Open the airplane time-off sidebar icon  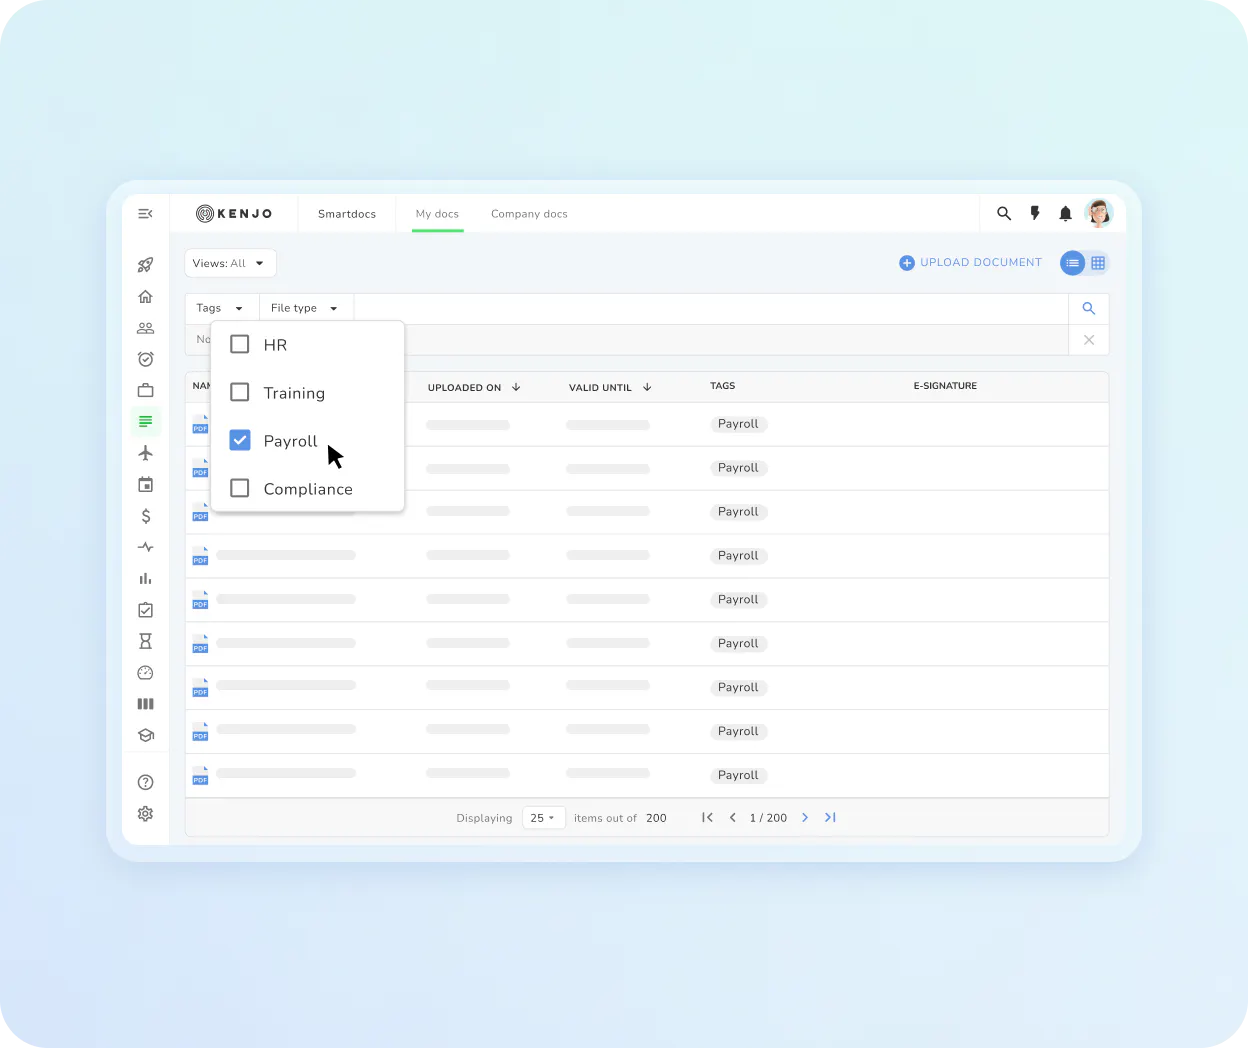tap(145, 453)
